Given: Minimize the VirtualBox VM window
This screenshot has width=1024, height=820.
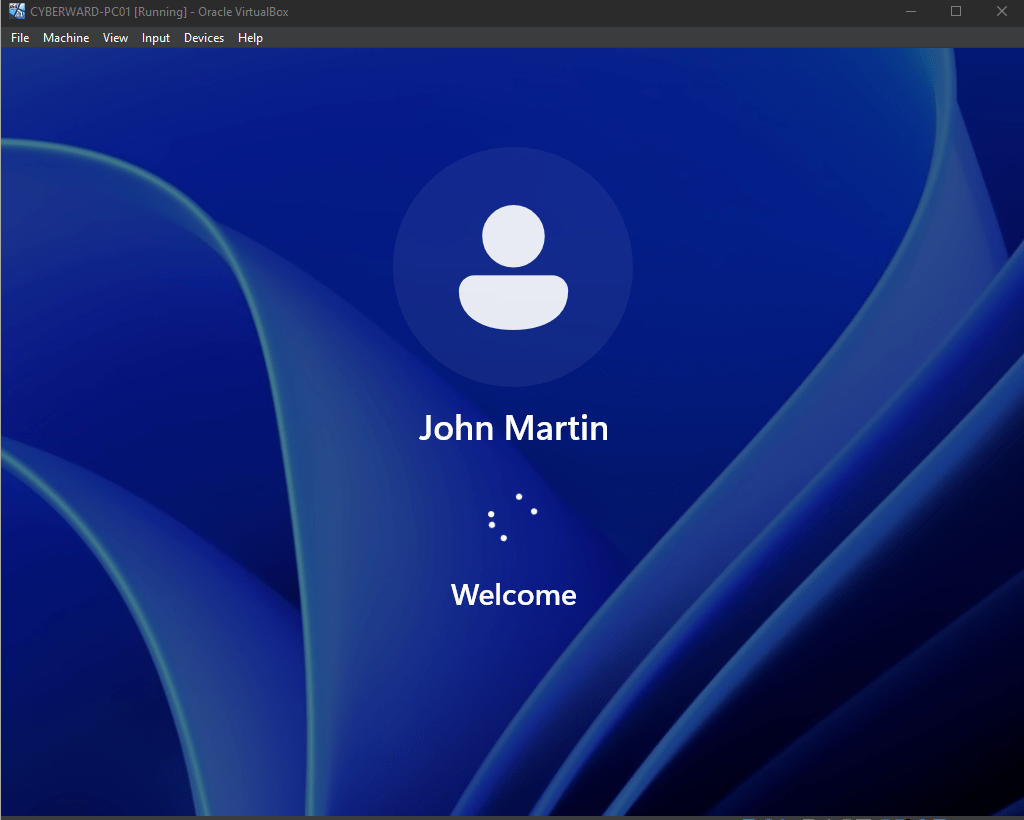Looking at the screenshot, I should pos(911,12).
